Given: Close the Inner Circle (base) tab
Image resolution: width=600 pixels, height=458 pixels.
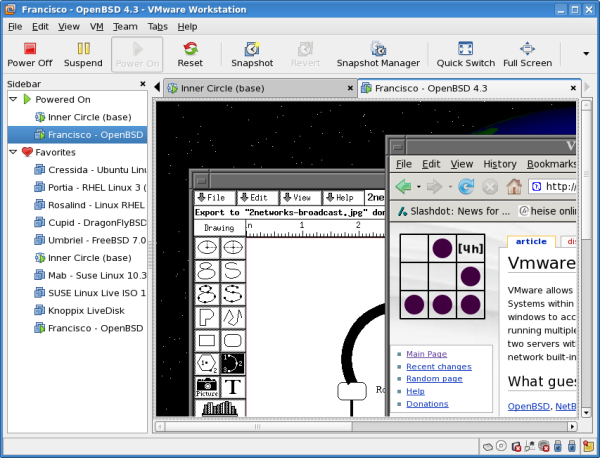Looking at the screenshot, I should click(x=350, y=88).
